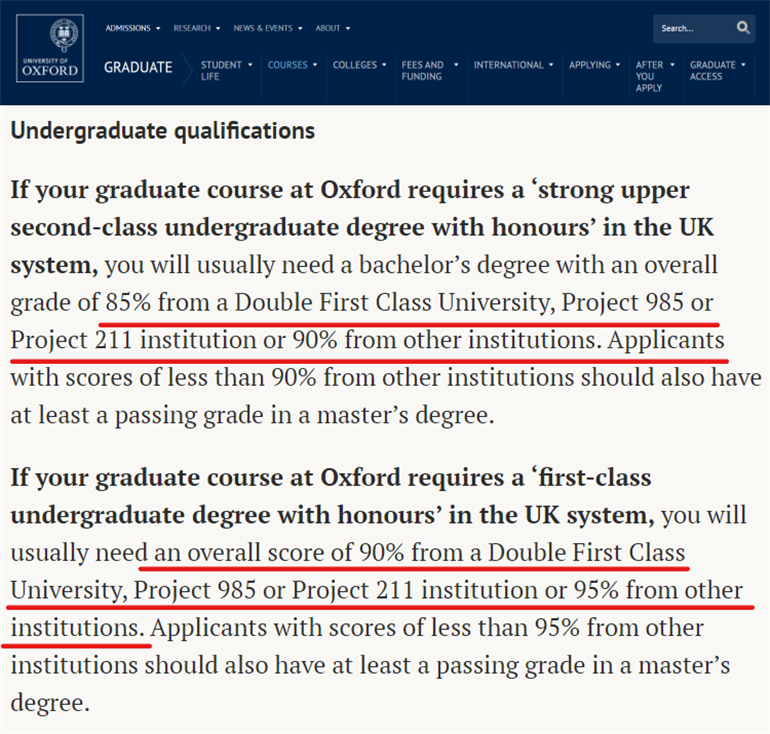Open the Graduate Access tab
Image resolution: width=770 pixels, height=734 pixels.
tap(712, 70)
